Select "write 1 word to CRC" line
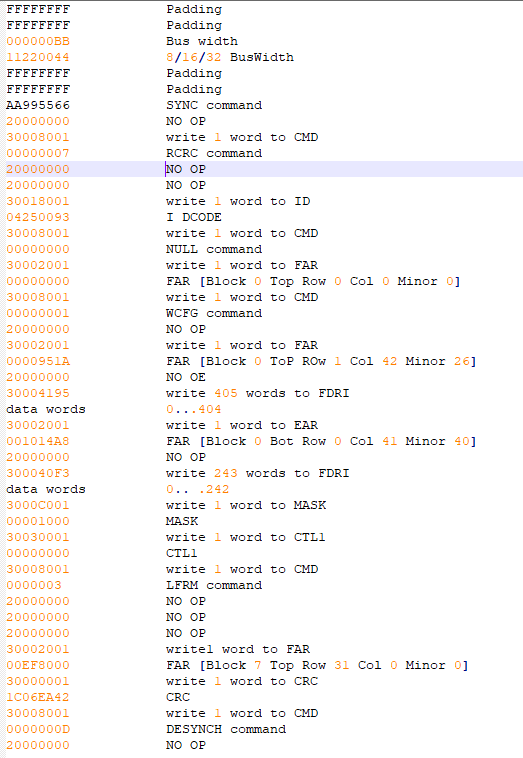Viewport: 523px width, 758px height. [242, 680]
